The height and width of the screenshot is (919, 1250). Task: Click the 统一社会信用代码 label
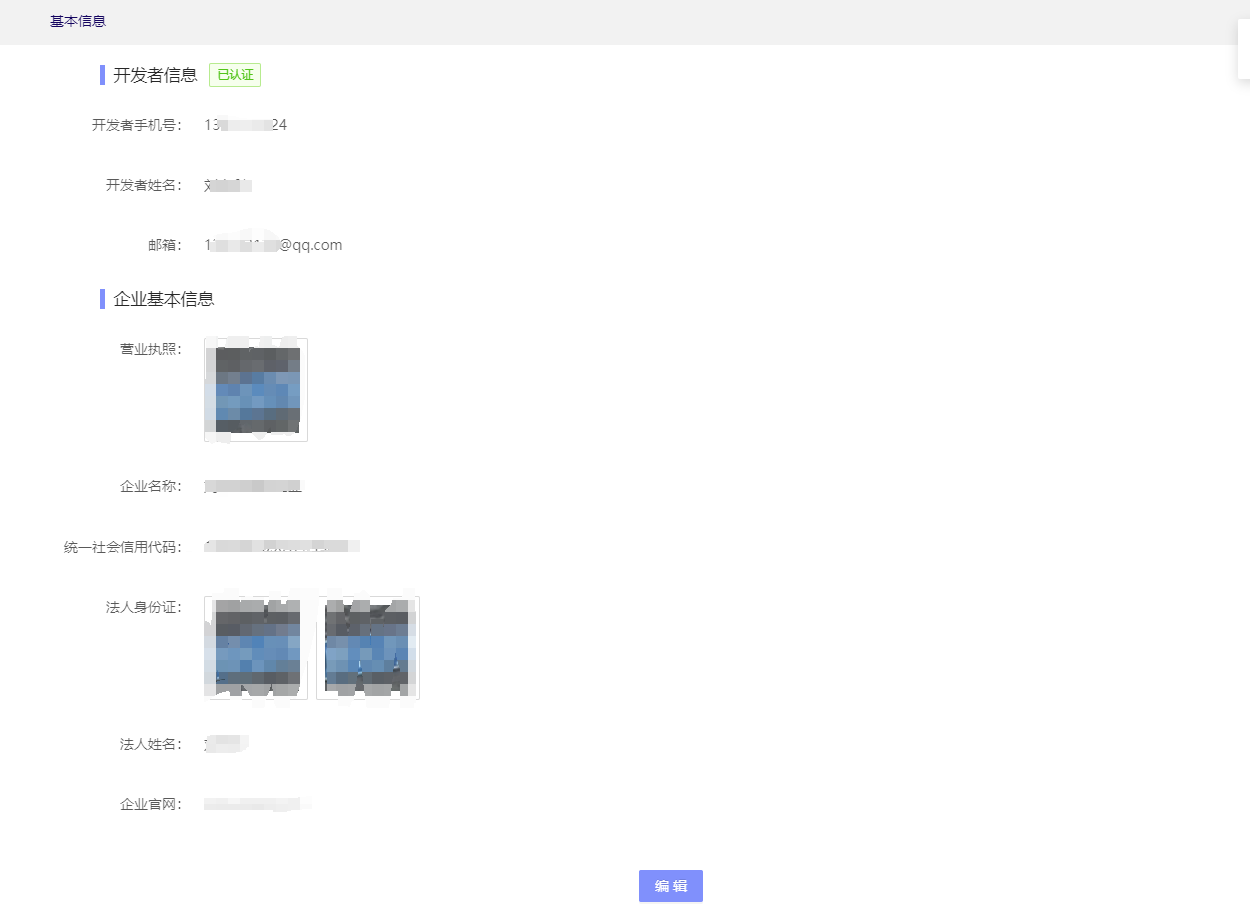click(x=123, y=547)
